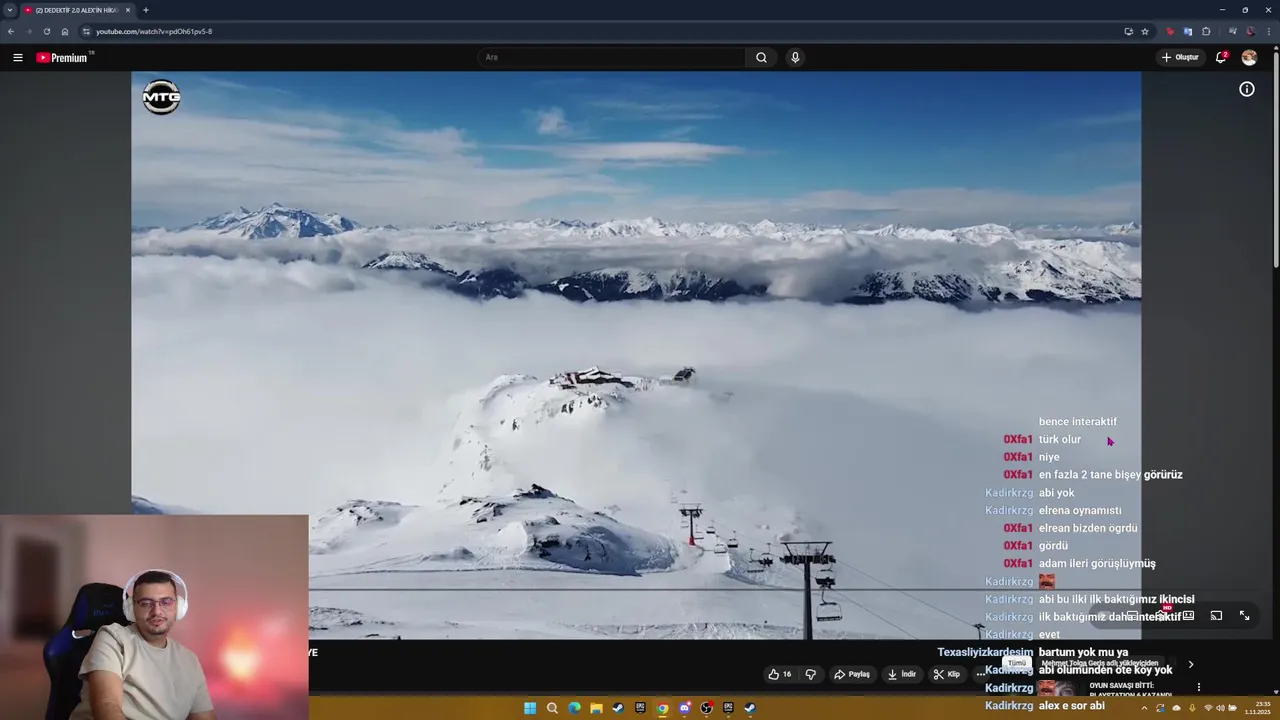Open more options for recommended video
Image resolution: width=1280 pixels, height=720 pixels.
[1198, 687]
